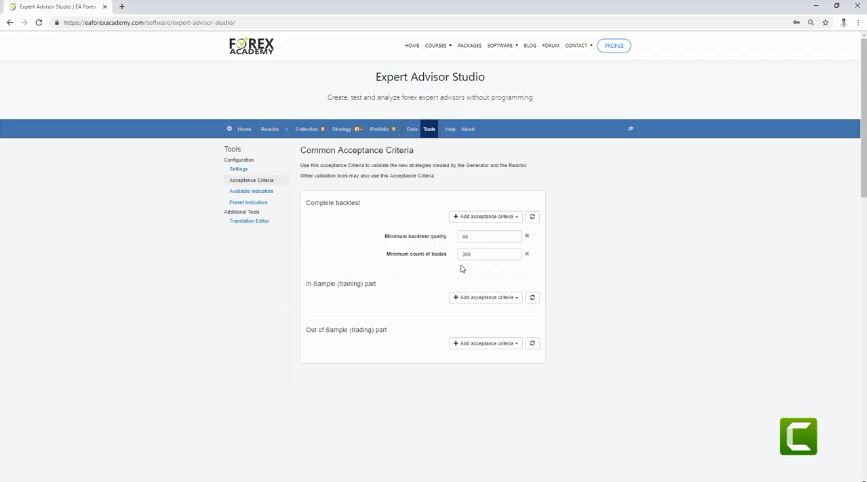Expand the Courses menu in site header
This screenshot has height=482, width=867.
click(438, 46)
